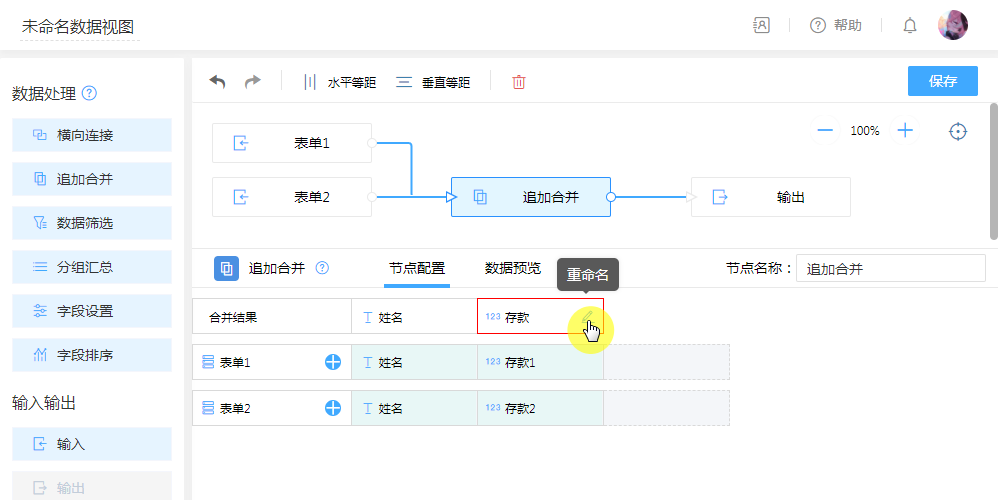Screen dimensions: 998x500
Task: Add field to 表单2 with plus icon
Action: [333, 408]
